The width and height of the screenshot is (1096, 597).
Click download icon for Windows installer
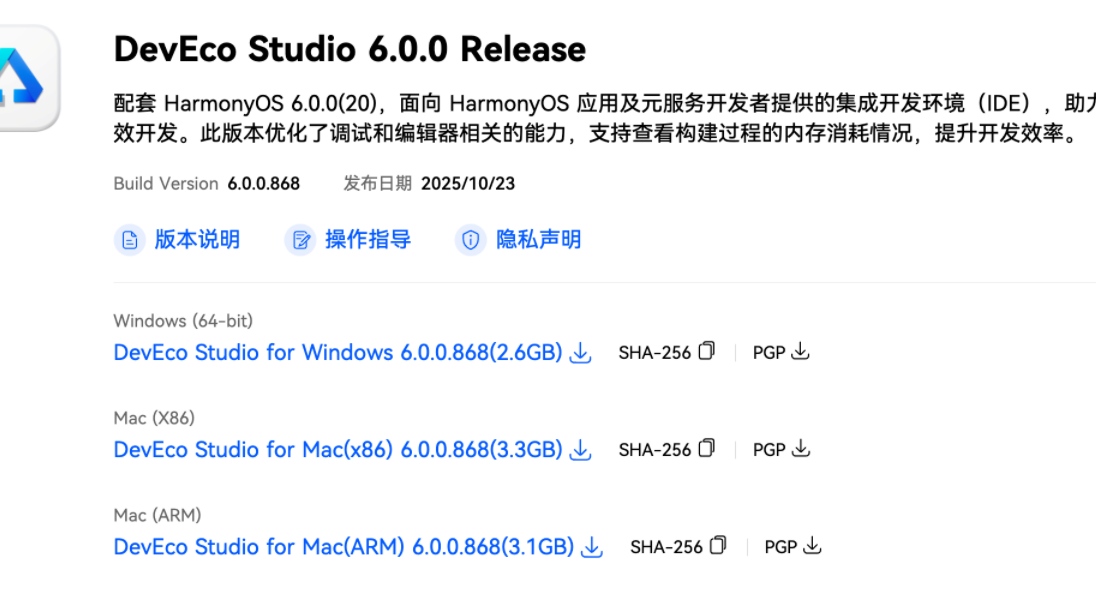[580, 353]
